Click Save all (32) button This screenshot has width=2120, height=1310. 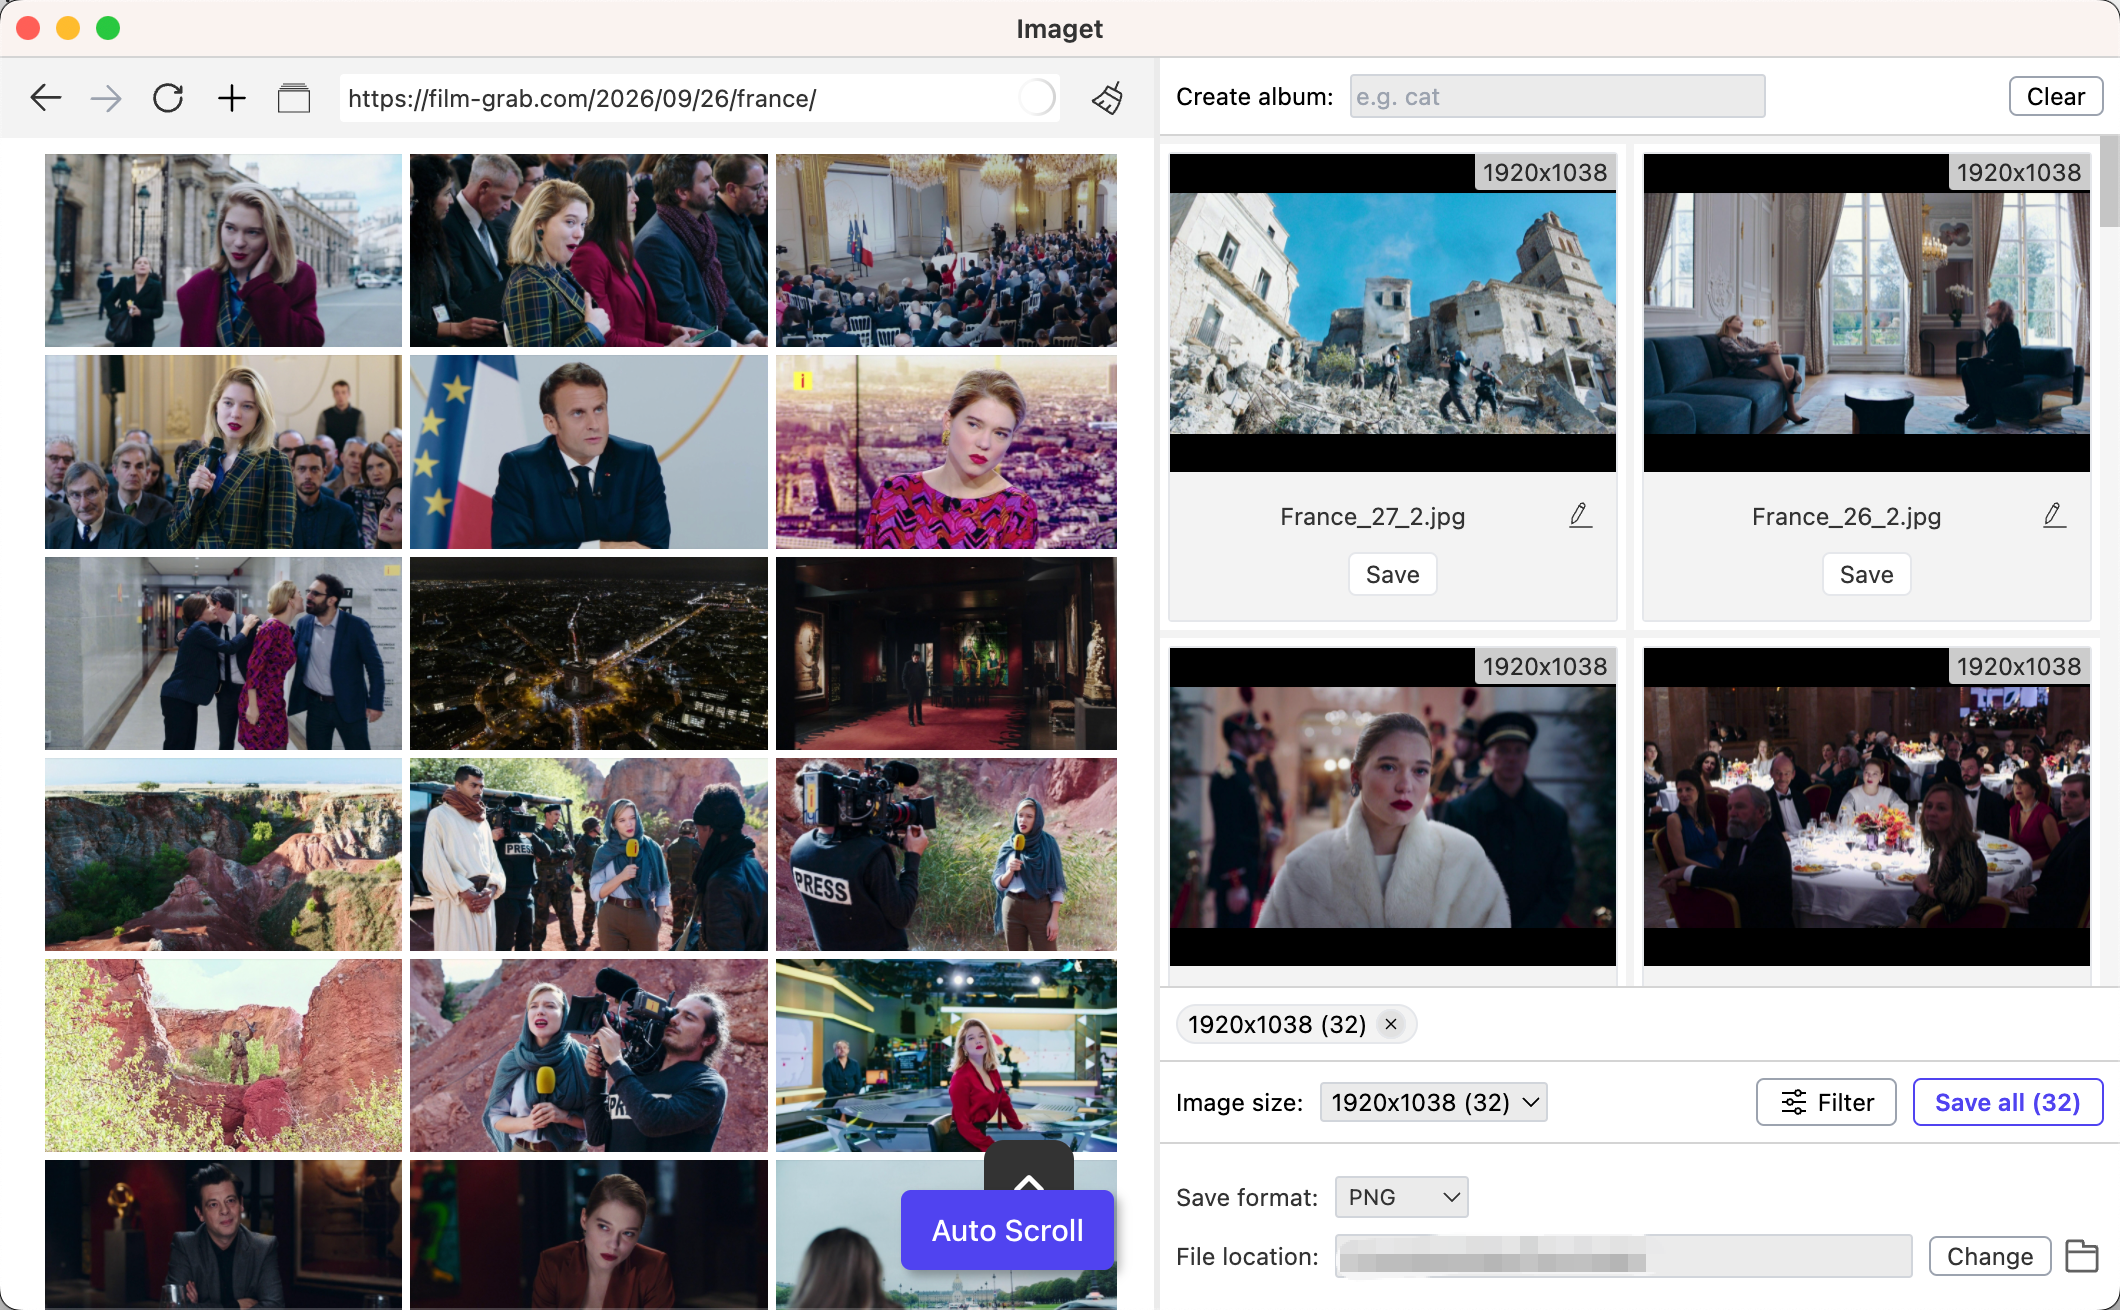pyautogui.click(x=2007, y=1102)
